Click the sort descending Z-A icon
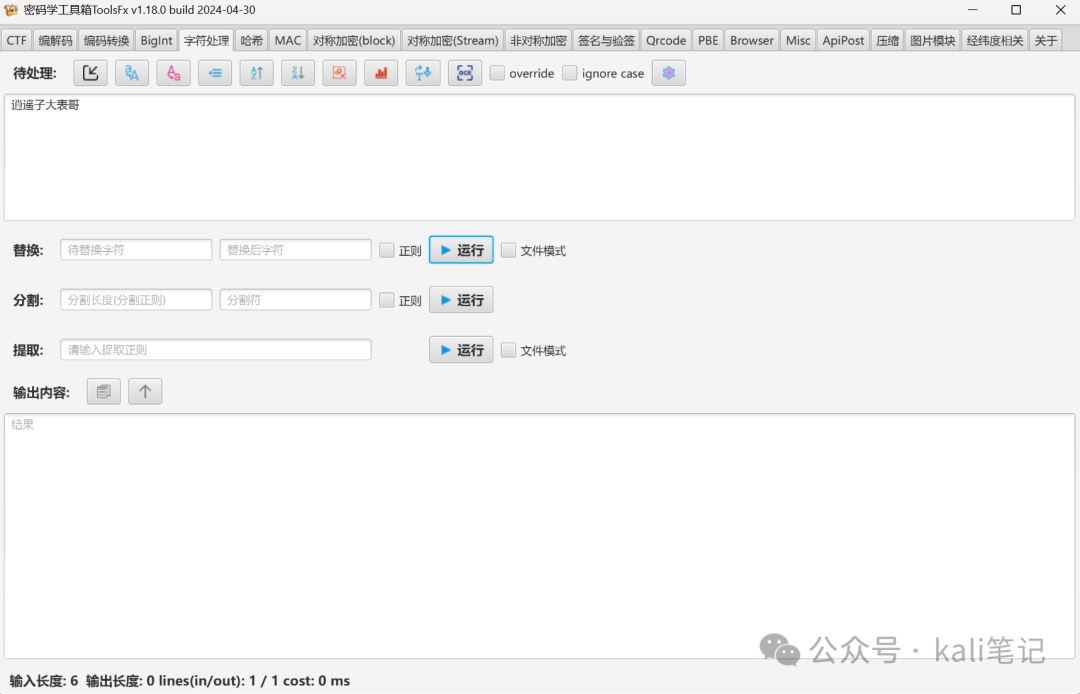This screenshot has height=694, width=1080. (x=298, y=73)
